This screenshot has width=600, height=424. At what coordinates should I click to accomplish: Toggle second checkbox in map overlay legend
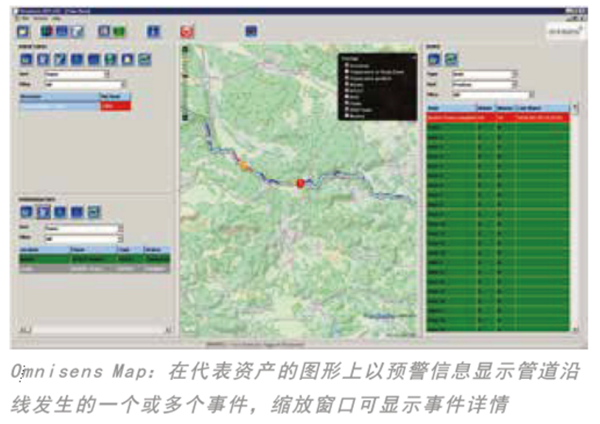click(345, 73)
